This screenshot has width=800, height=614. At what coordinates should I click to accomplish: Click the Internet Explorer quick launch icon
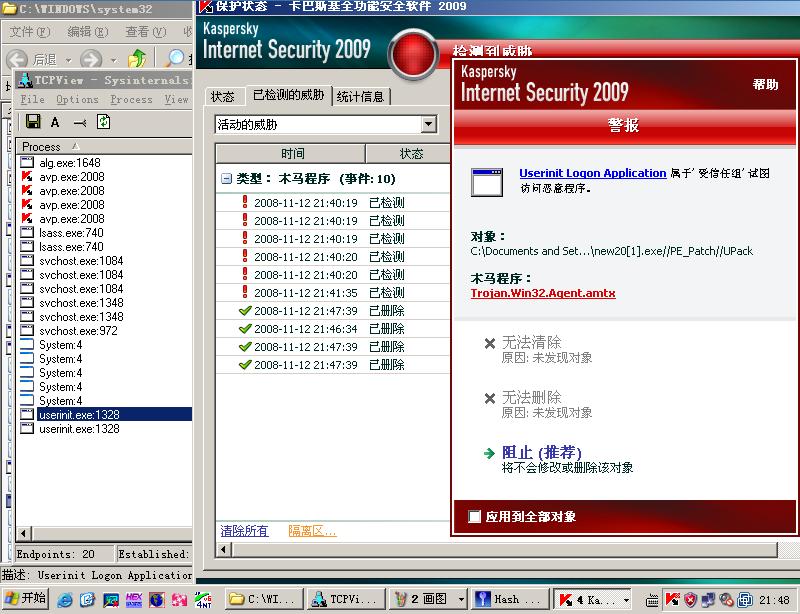pyautogui.click(x=64, y=599)
